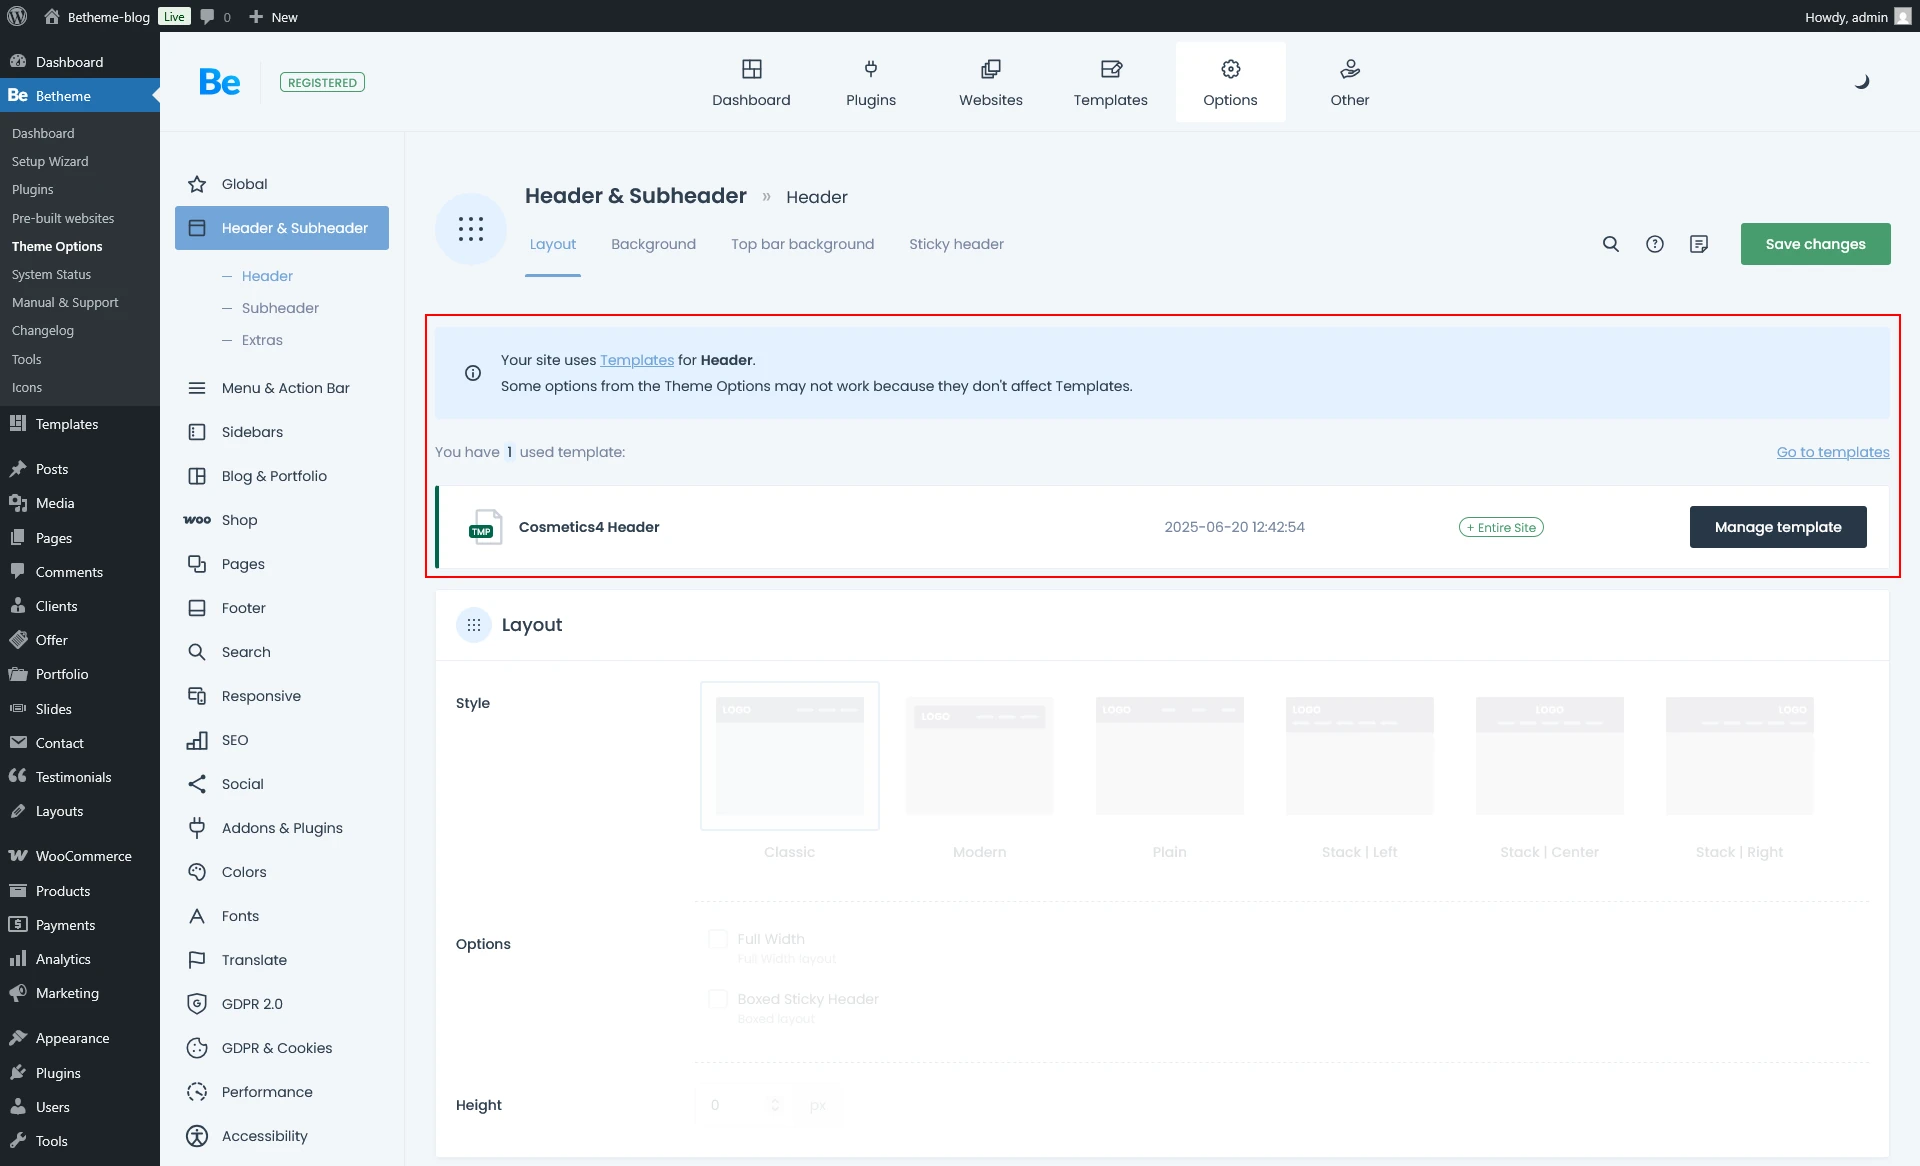This screenshot has width=1920, height=1166.
Task: Switch to the Background tab
Action: (x=652, y=243)
